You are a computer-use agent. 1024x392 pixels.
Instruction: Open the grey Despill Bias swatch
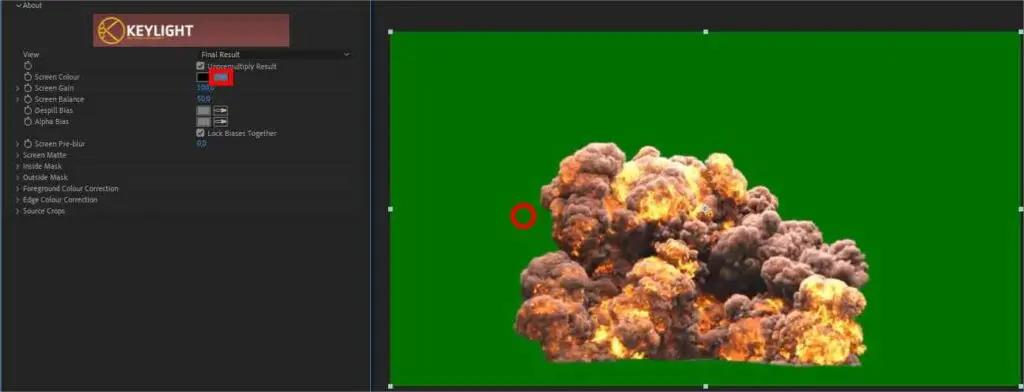coord(203,110)
